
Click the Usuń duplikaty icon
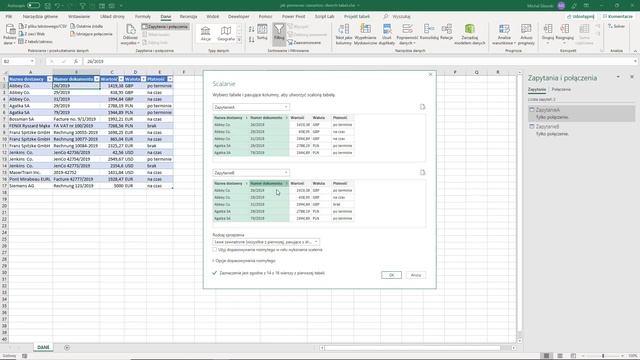pyautogui.click(x=387, y=34)
